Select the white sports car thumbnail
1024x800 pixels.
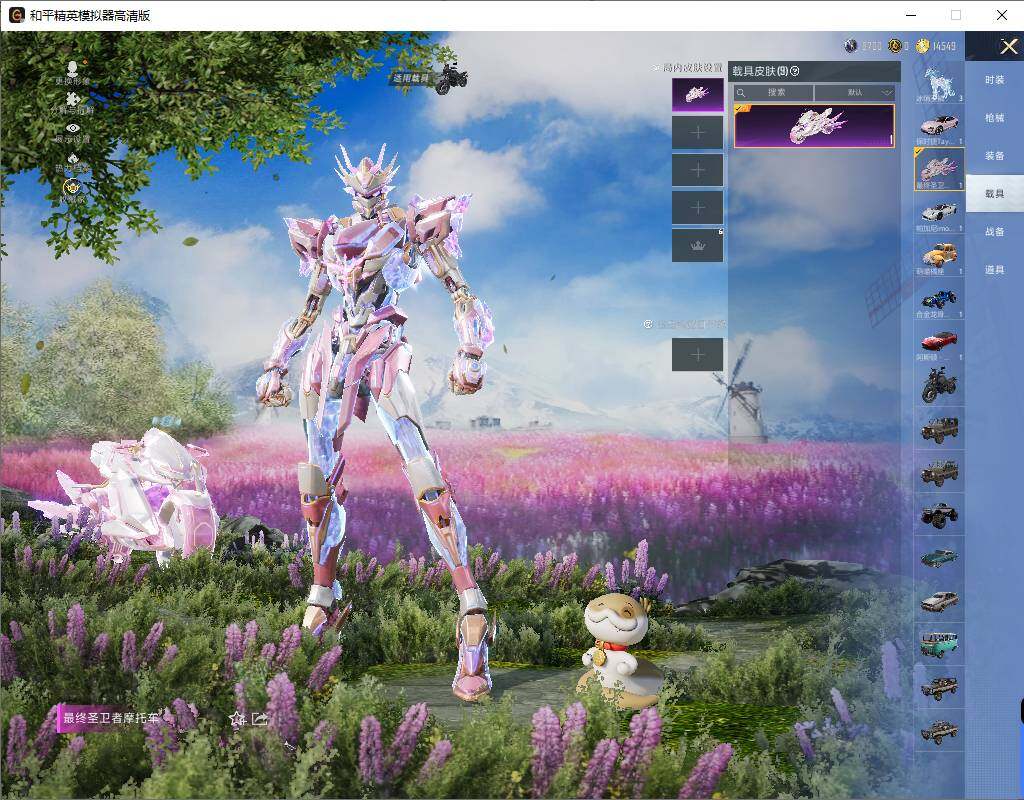tap(939, 213)
